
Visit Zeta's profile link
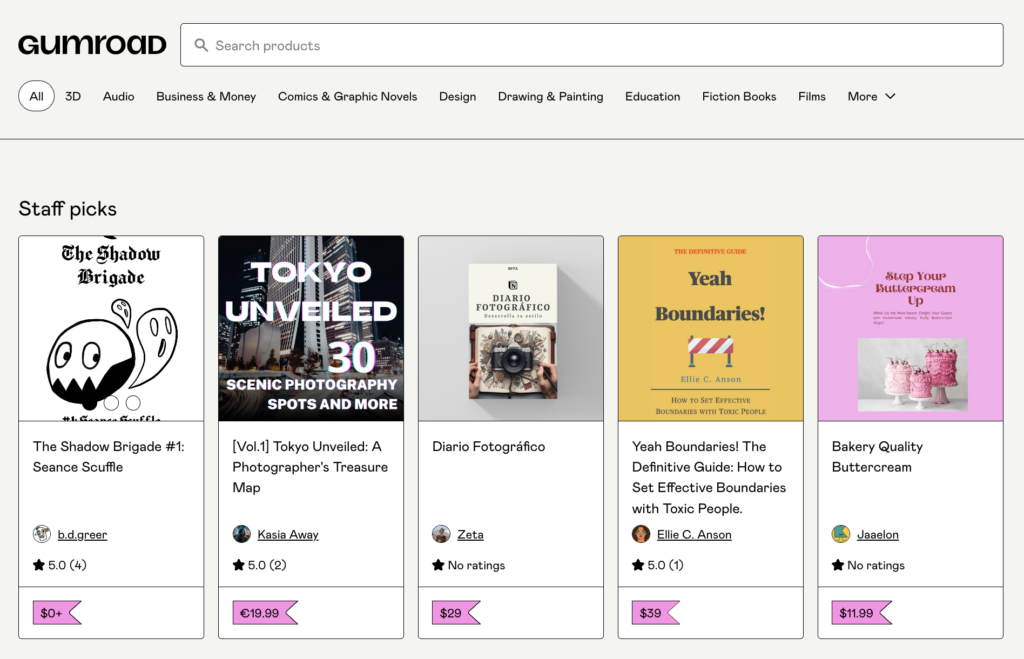(x=470, y=534)
